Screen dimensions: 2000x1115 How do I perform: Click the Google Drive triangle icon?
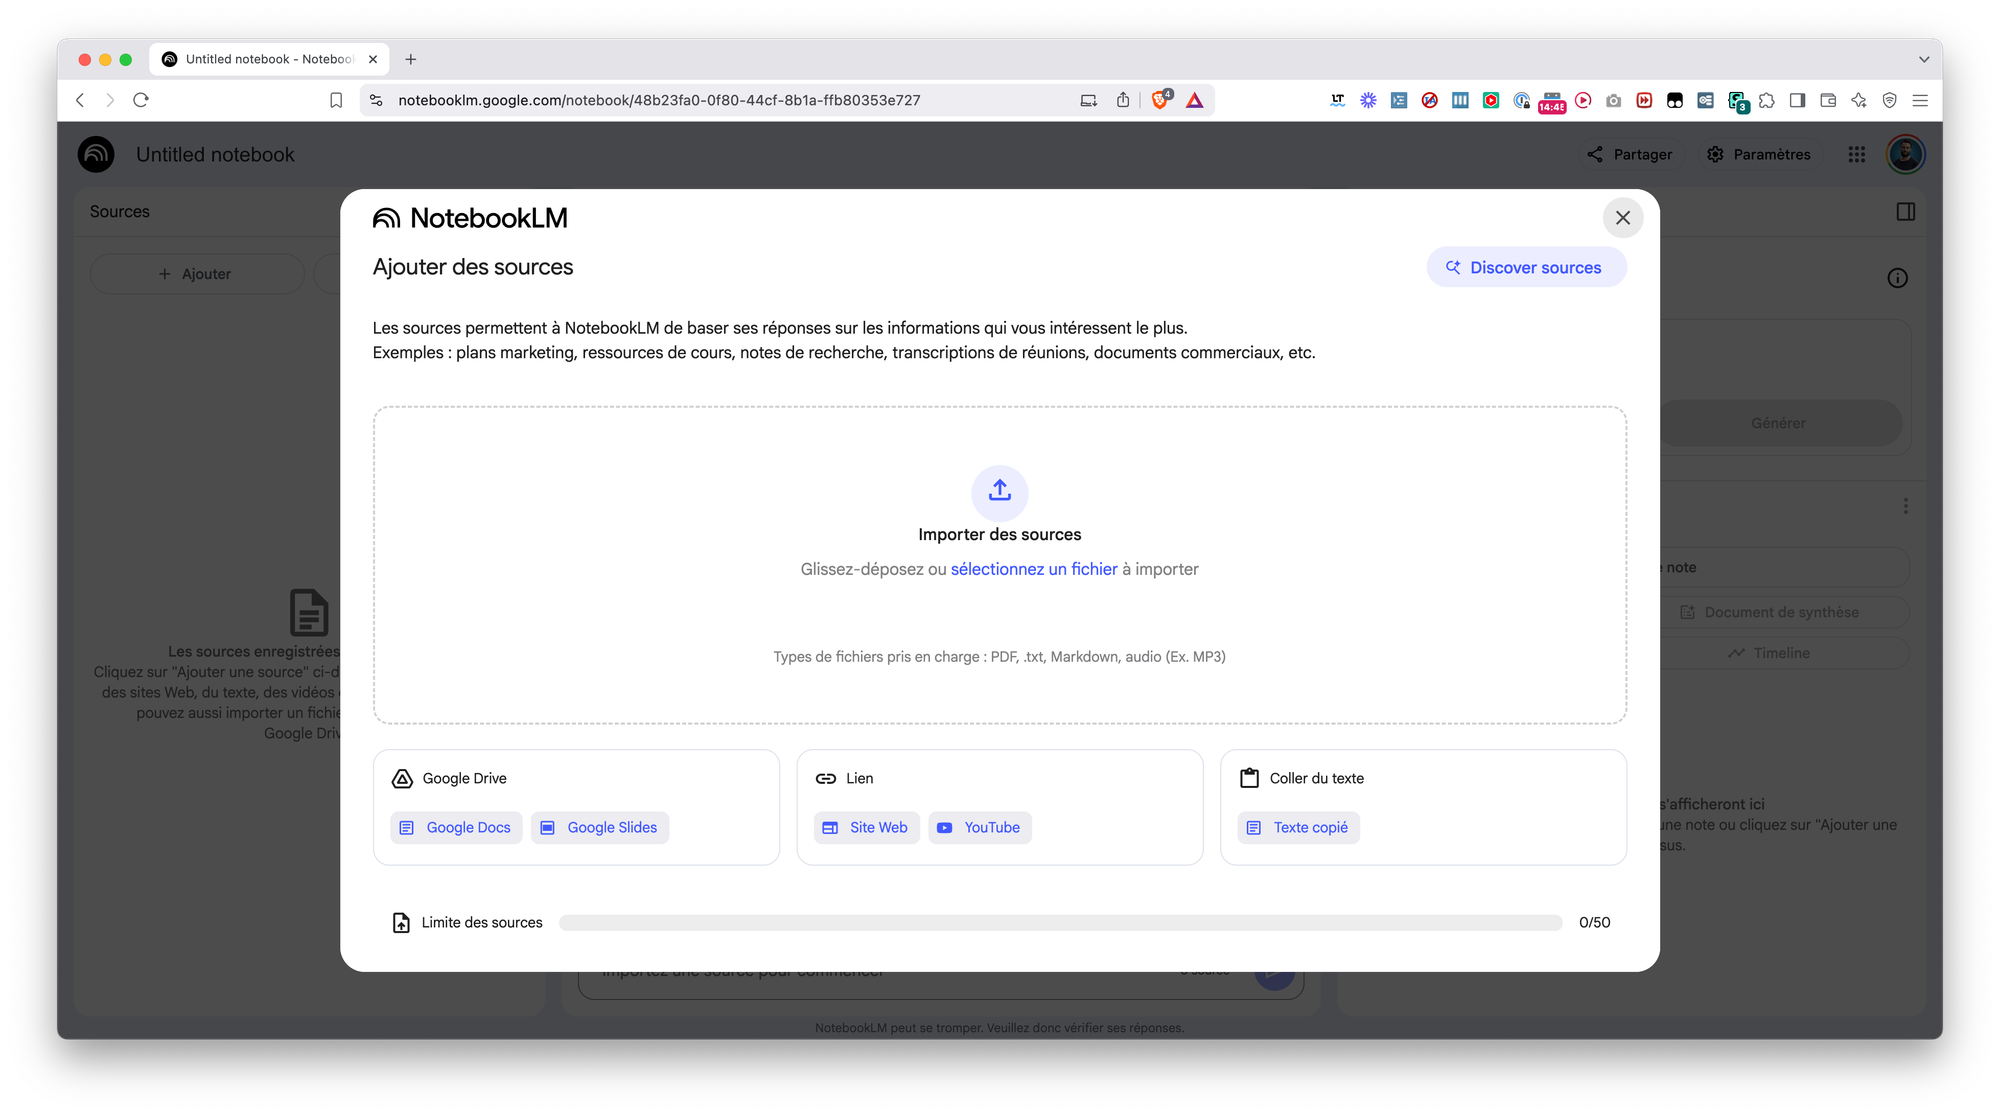tap(402, 778)
